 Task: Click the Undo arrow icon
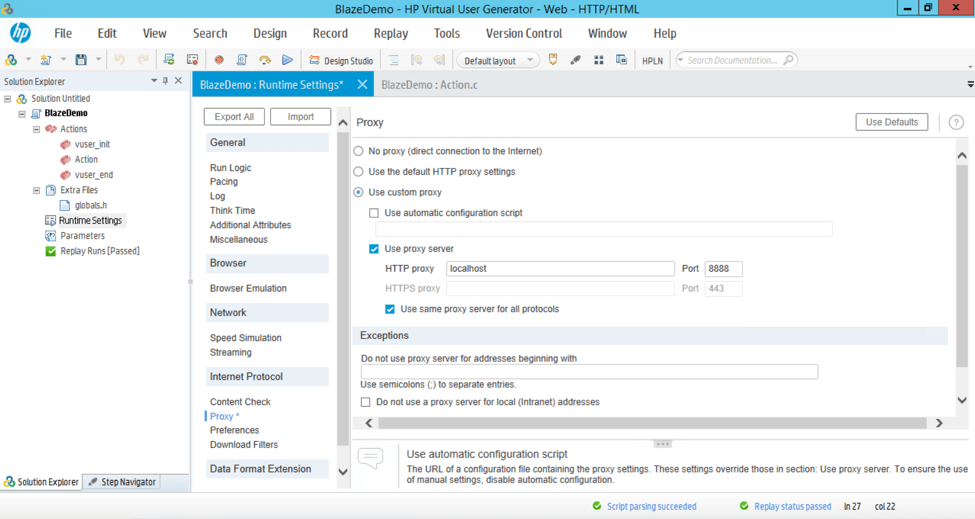coord(119,60)
